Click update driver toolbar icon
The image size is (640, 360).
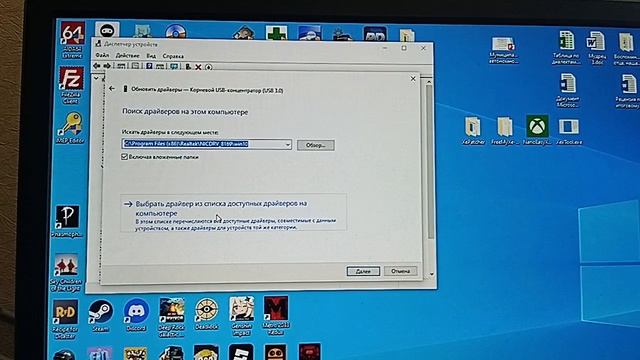click(x=188, y=67)
